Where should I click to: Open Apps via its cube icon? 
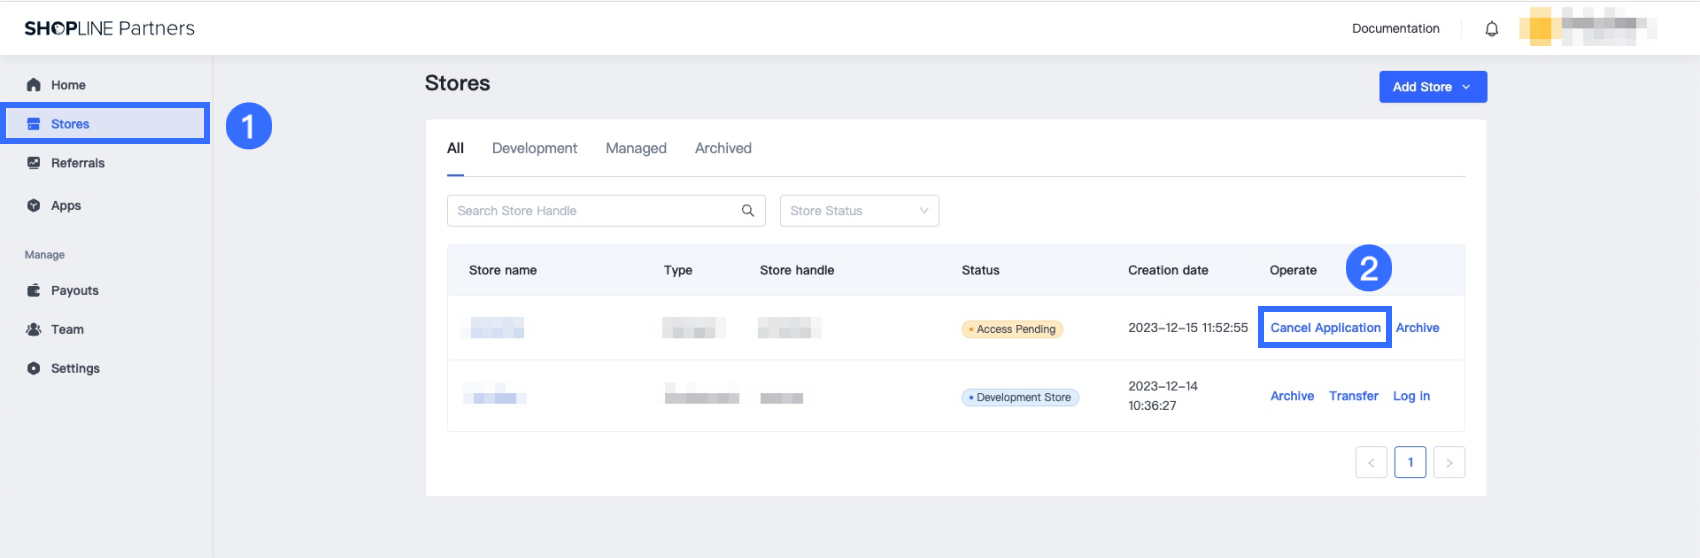pos(34,206)
